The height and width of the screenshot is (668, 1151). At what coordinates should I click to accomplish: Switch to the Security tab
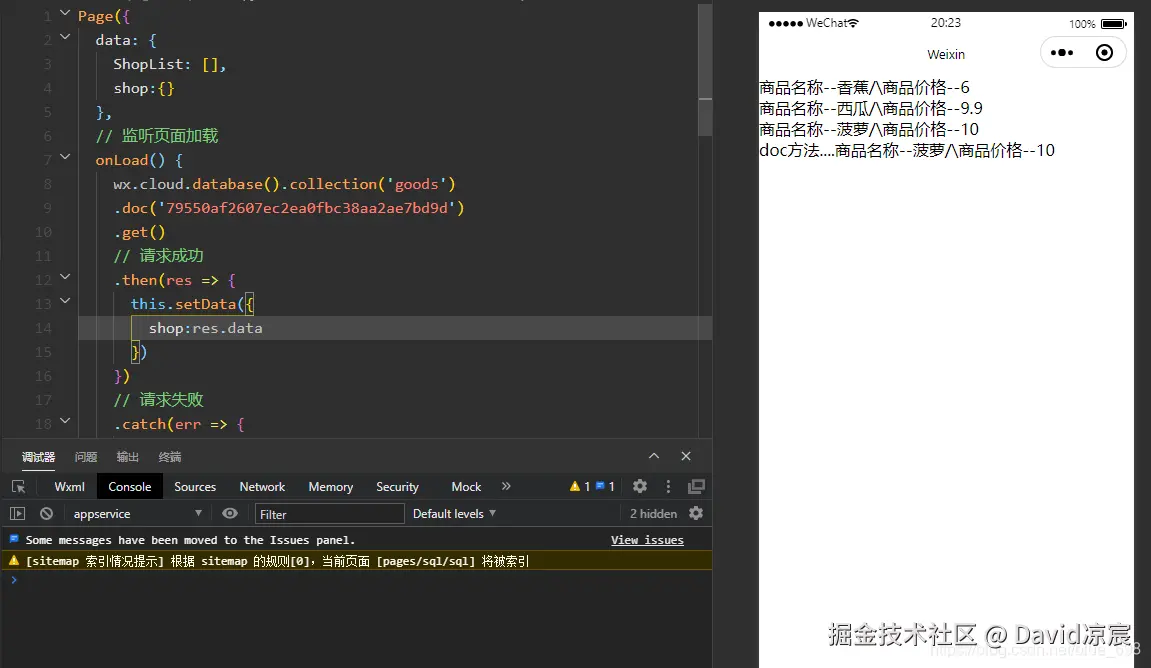(x=397, y=487)
